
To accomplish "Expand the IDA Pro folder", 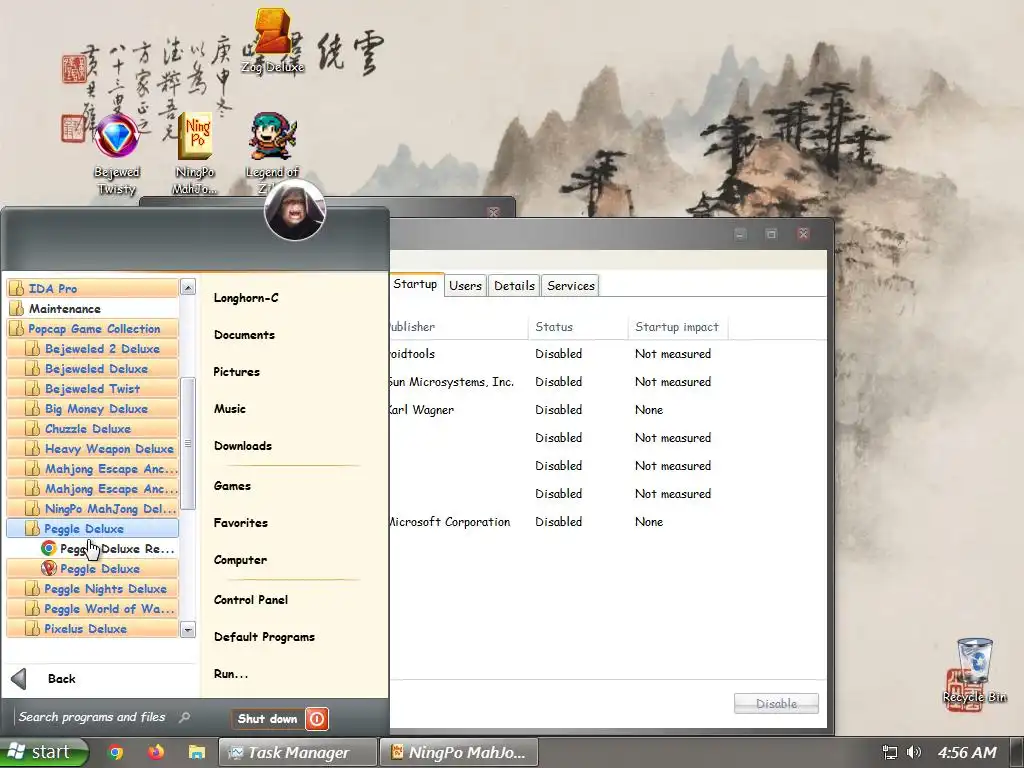I will click(92, 288).
